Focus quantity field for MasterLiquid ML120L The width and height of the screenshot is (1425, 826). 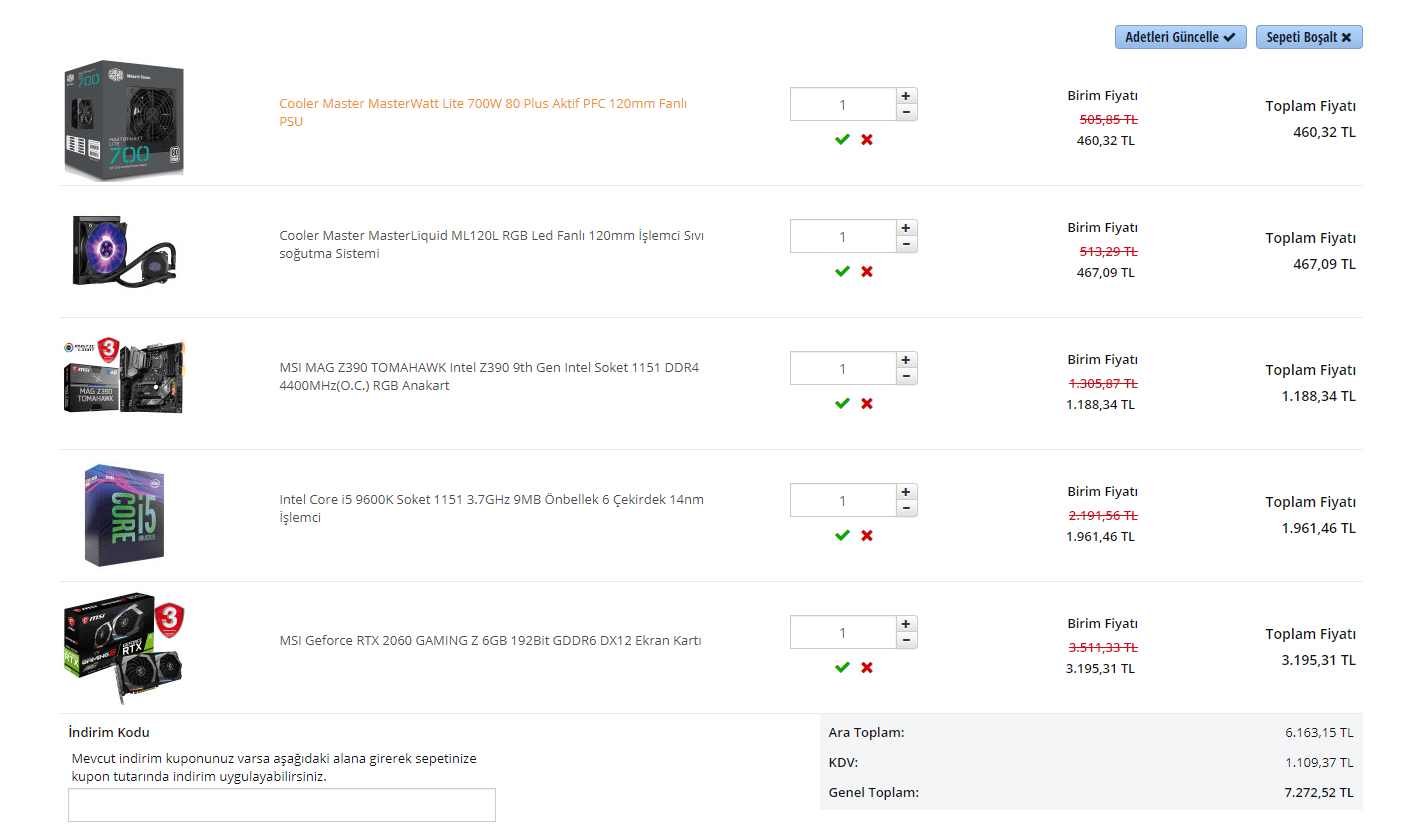click(842, 236)
